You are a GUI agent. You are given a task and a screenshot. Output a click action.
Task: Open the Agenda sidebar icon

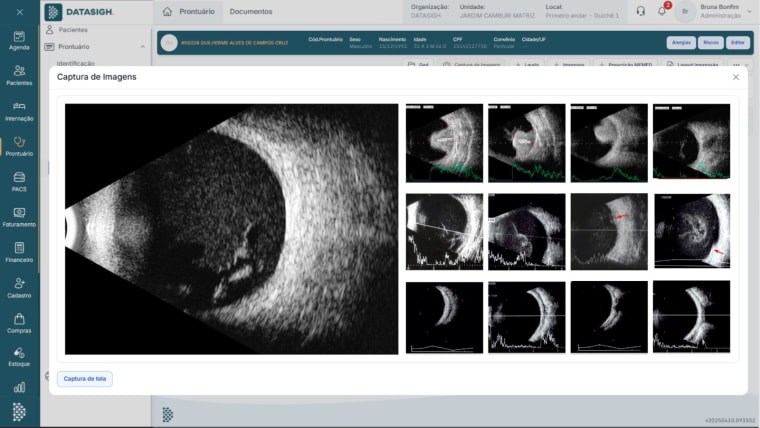[x=19, y=41]
